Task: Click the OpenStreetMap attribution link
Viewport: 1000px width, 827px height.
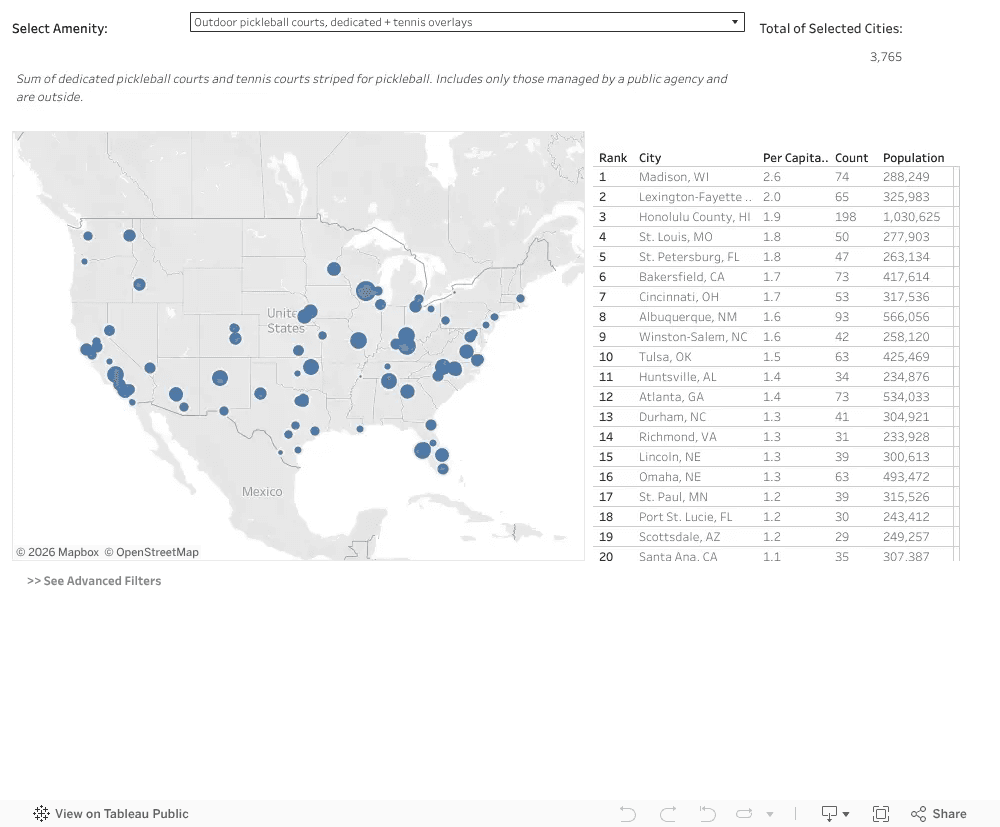Action: coord(152,552)
